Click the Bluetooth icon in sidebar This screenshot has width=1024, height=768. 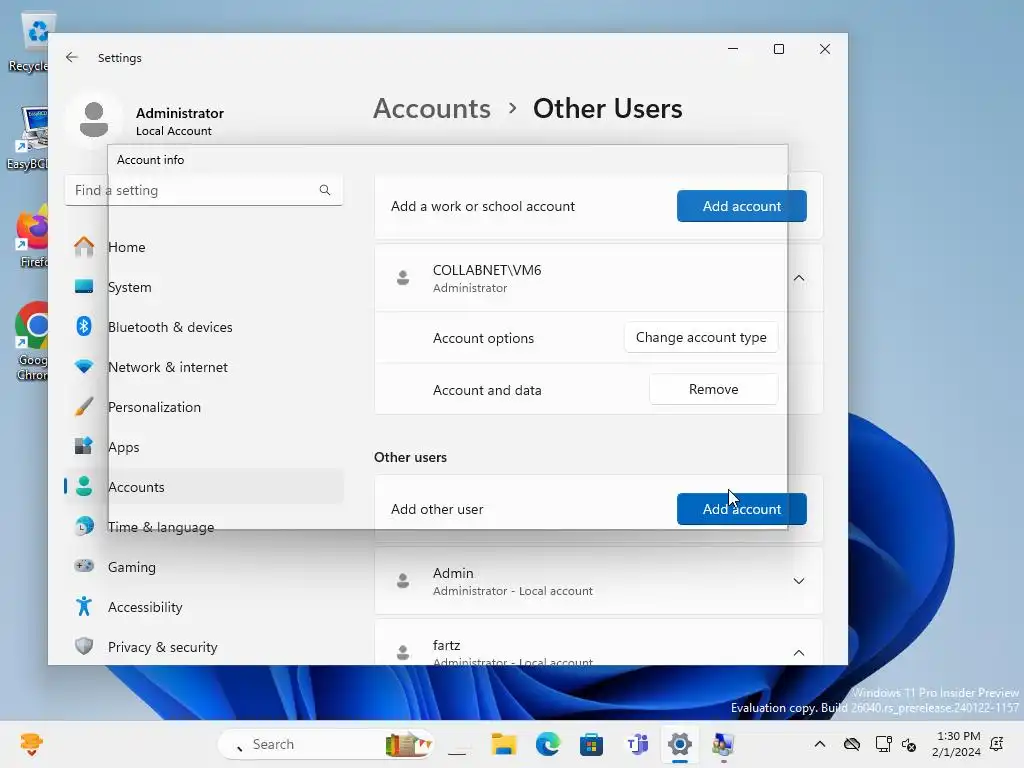point(84,326)
